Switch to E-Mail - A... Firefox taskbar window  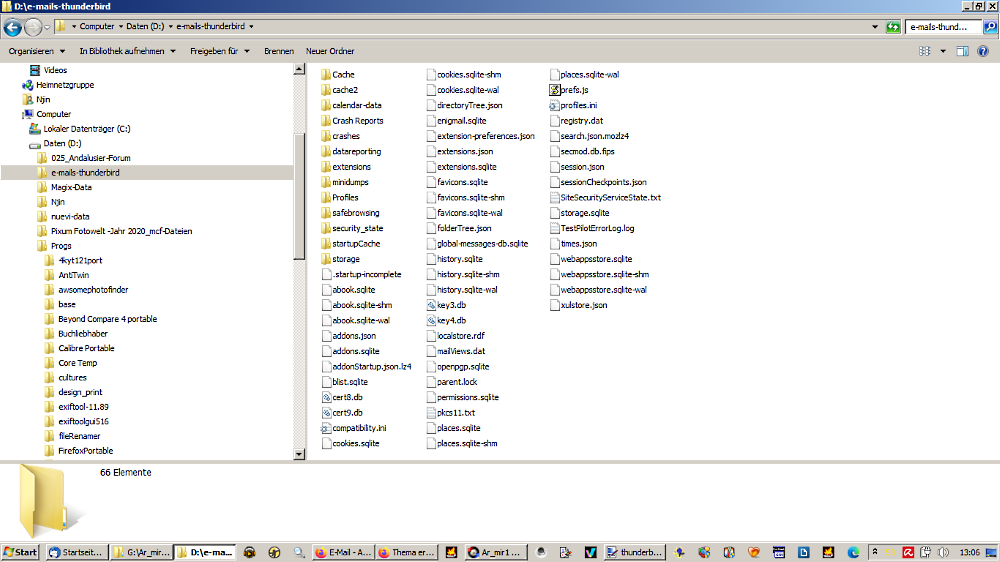pyautogui.click(x=343, y=552)
